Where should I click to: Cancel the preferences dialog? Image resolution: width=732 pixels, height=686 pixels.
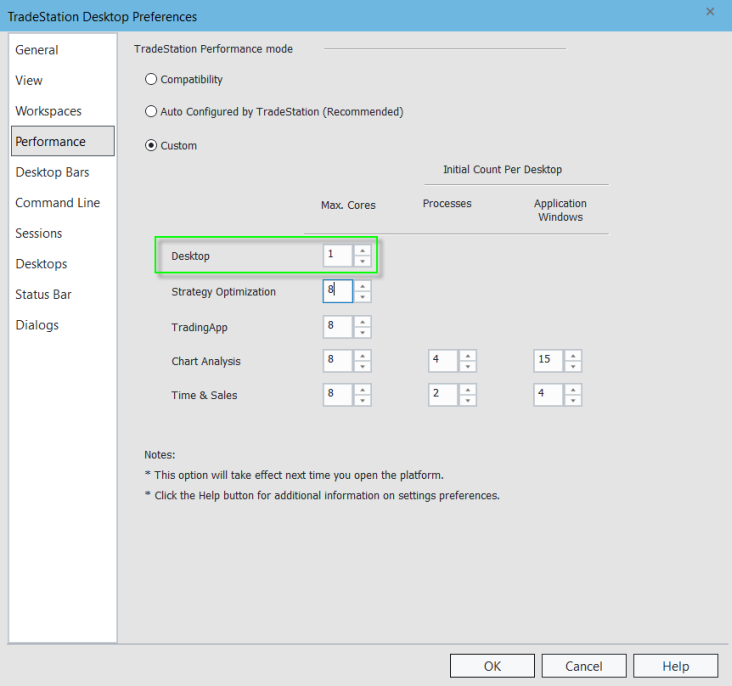[584, 666]
